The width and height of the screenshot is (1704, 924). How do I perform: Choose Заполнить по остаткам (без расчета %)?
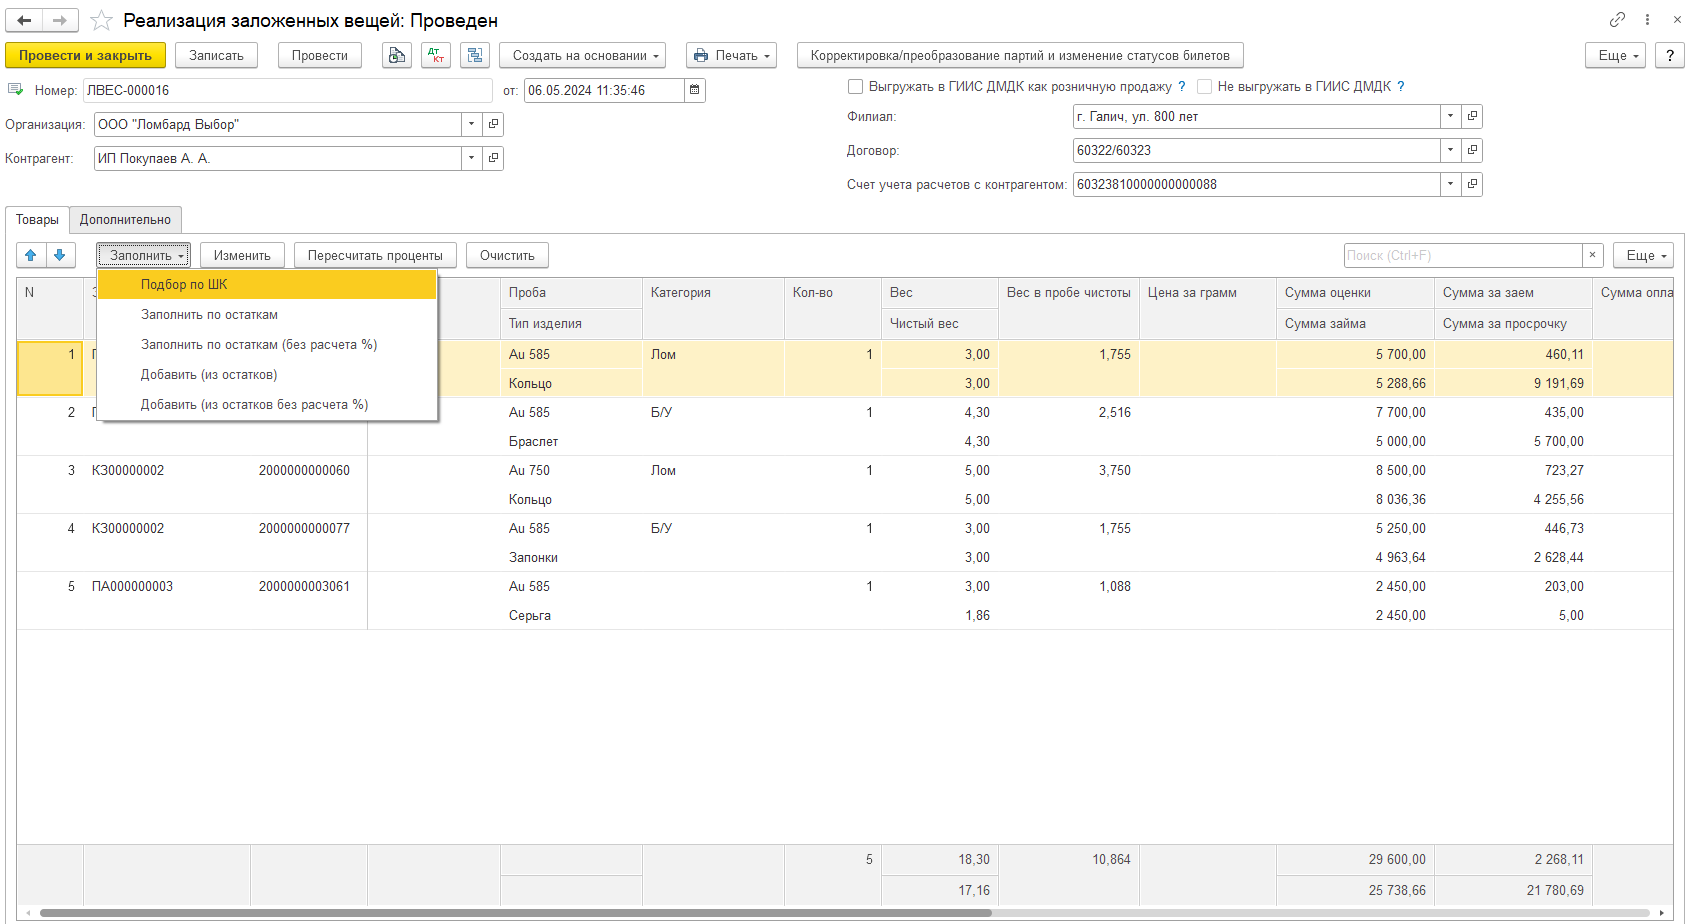[x=267, y=344]
